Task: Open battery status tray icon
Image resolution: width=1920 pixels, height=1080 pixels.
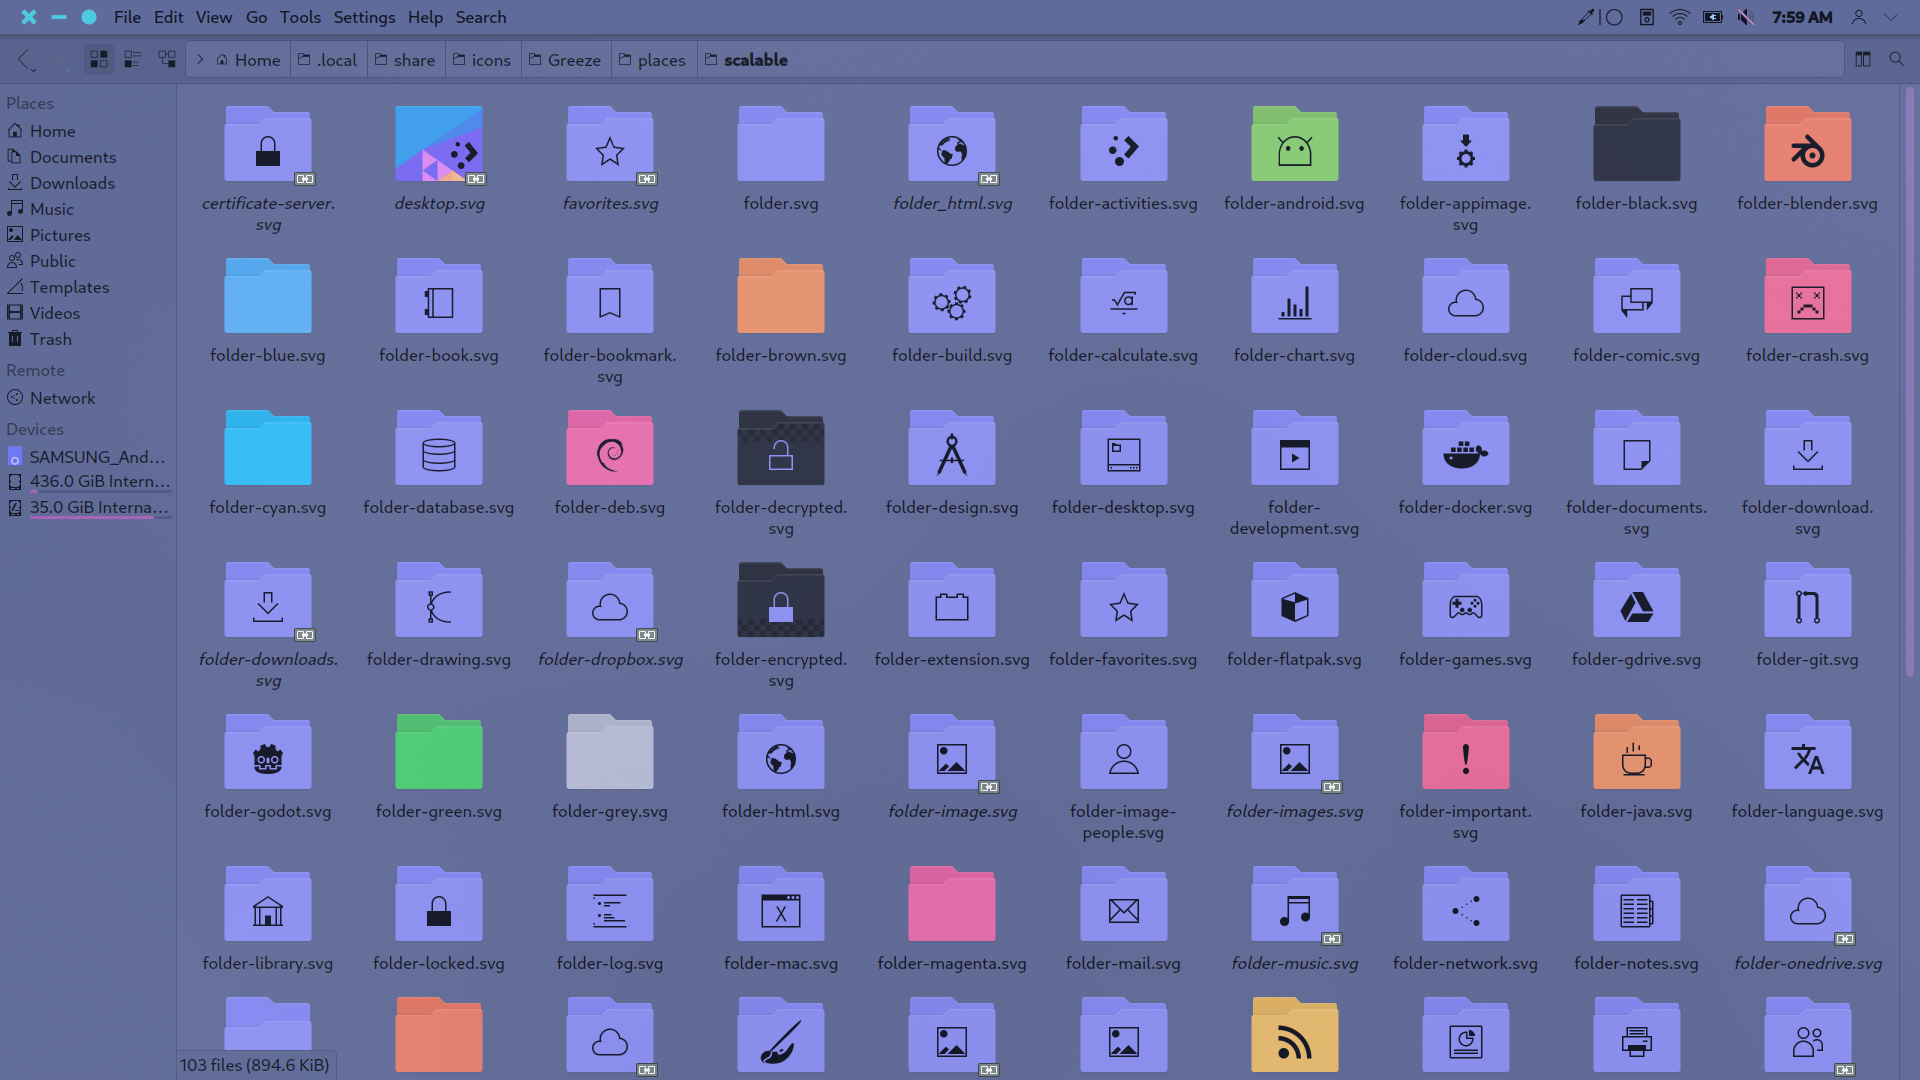Action: point(1712,17)
